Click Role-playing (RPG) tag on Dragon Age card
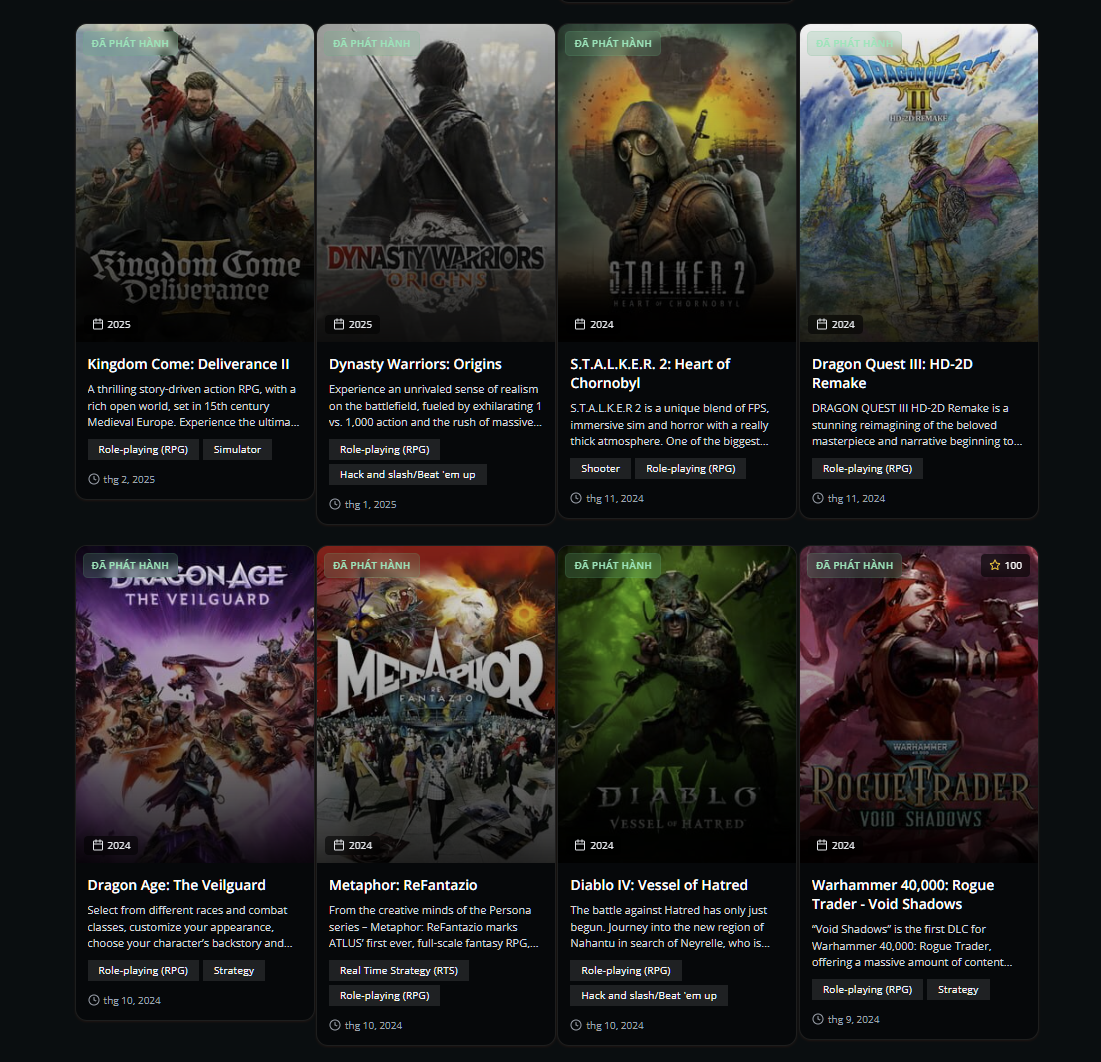Screen dimensions: 1101x1062 (x=143, y=971)
